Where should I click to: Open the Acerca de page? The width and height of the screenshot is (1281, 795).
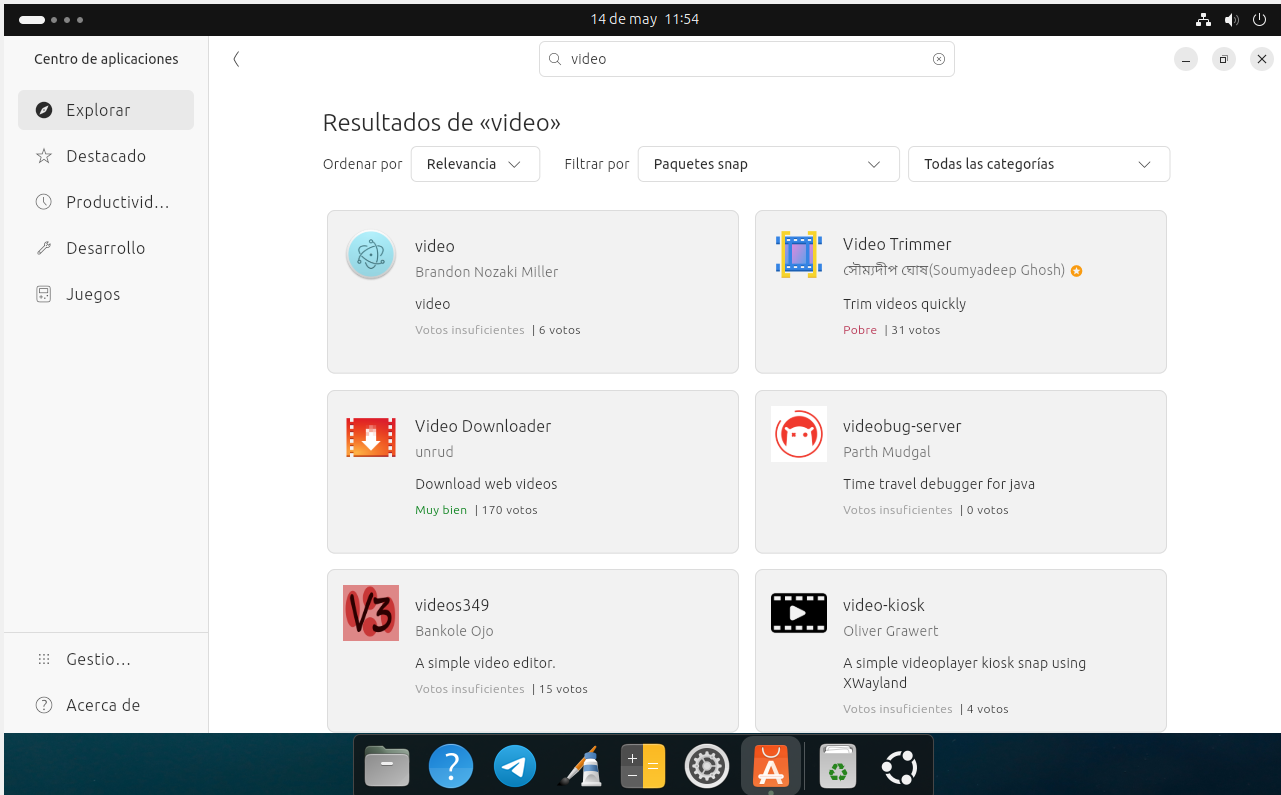point(103,705)
